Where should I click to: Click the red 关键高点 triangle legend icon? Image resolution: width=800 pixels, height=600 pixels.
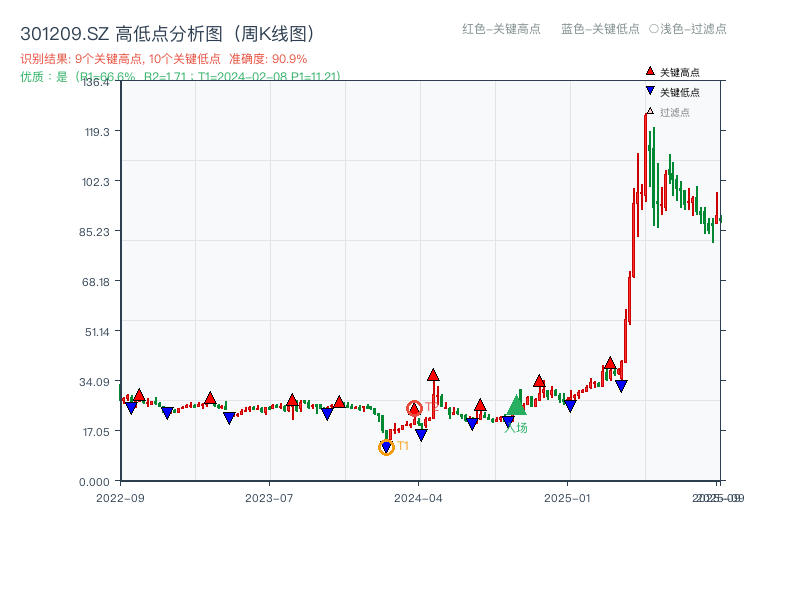[x=648, y=71]
